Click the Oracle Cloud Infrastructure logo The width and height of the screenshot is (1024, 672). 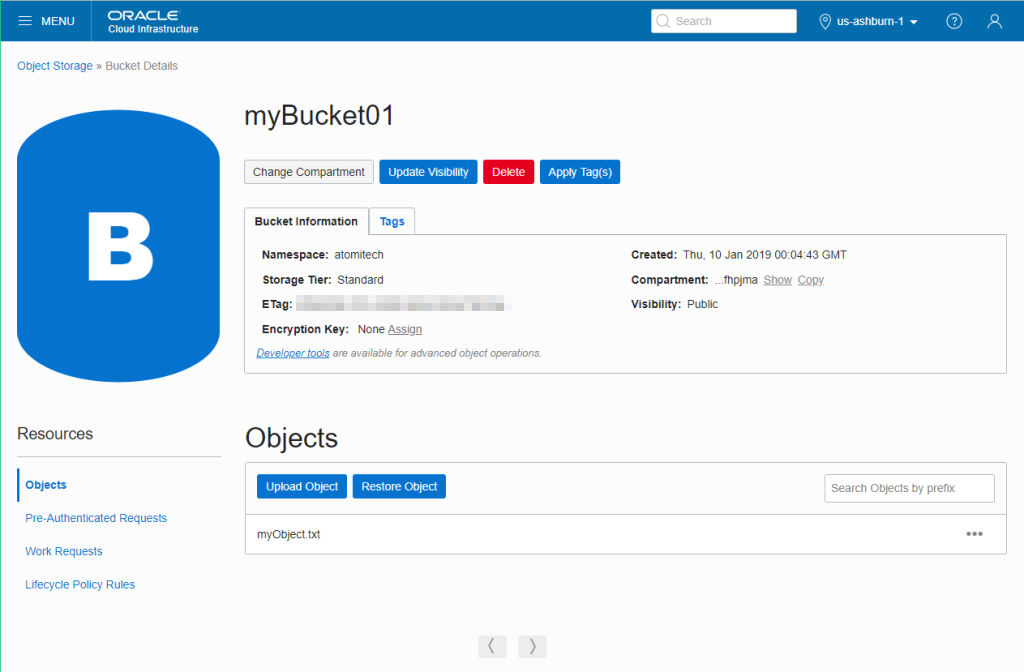[153, 22]
